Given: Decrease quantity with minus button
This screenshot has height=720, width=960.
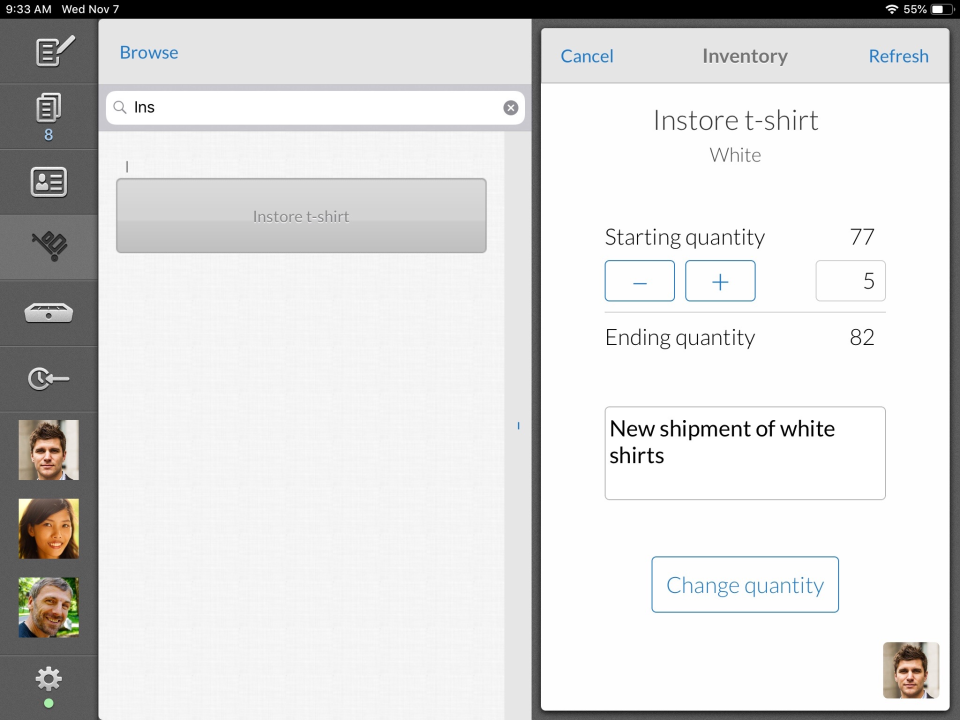Looking at the screenshot, I should (639, 281).
